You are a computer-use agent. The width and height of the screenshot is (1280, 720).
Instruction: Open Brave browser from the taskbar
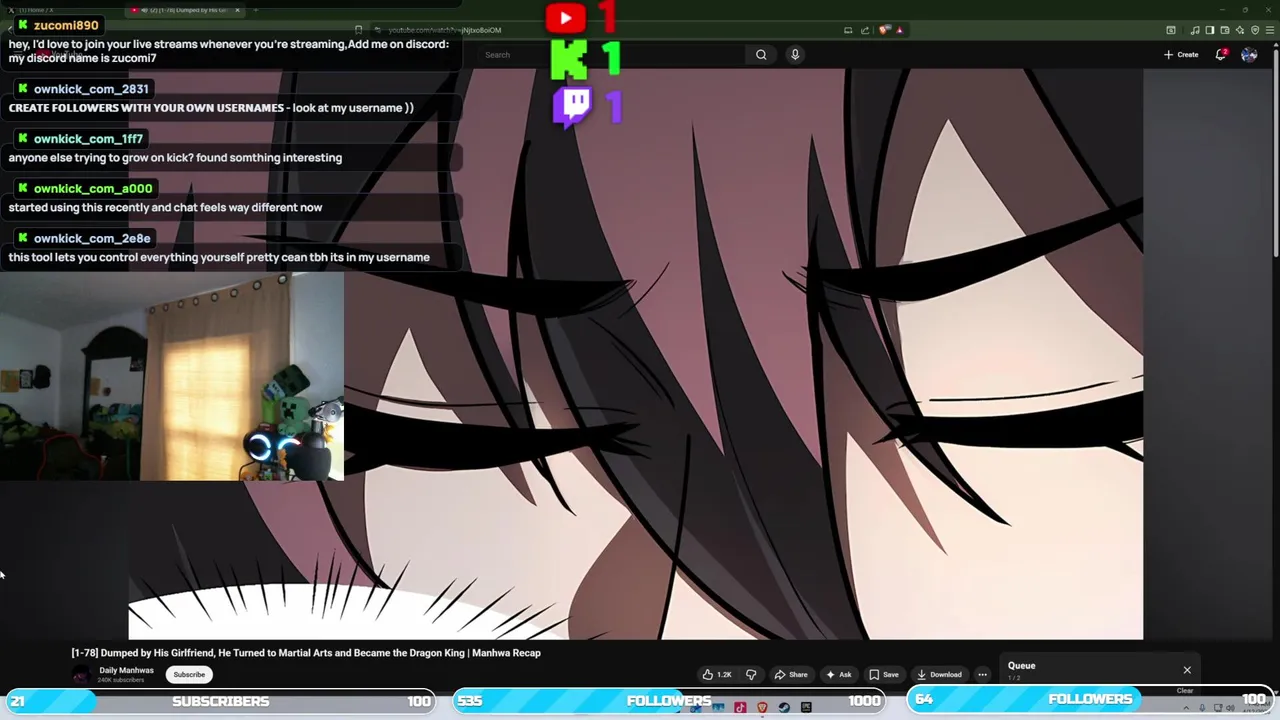(762, 708)
